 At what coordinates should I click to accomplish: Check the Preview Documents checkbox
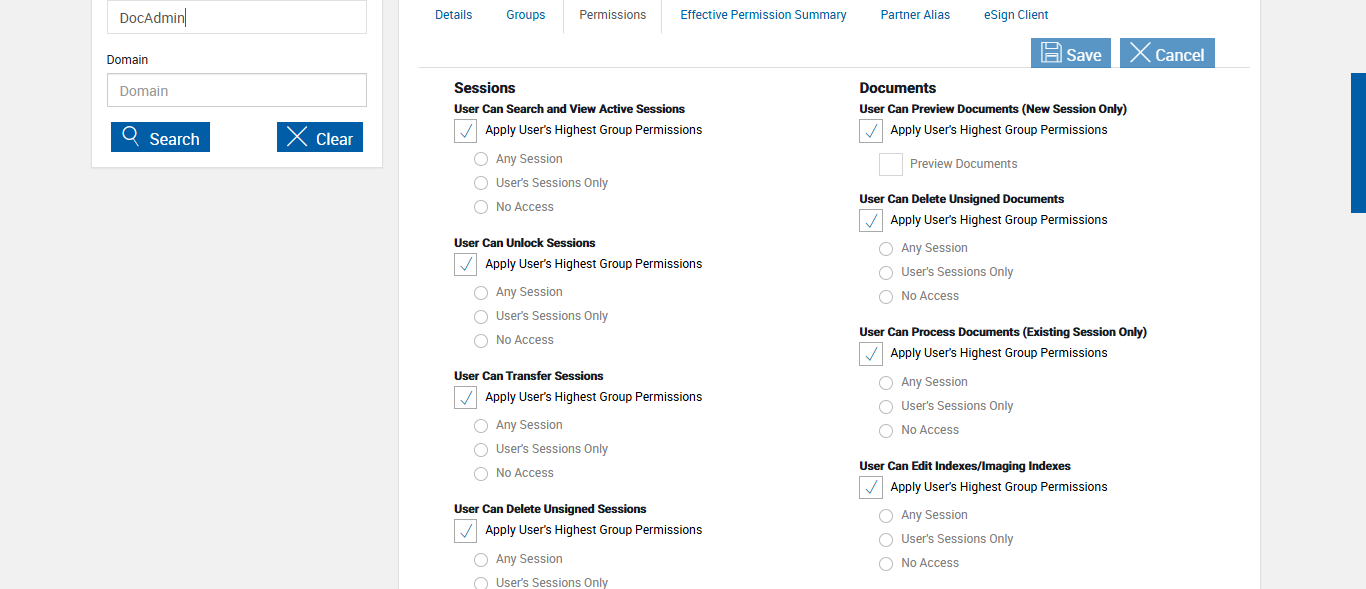pyautogui.click(x=891, y=164)
